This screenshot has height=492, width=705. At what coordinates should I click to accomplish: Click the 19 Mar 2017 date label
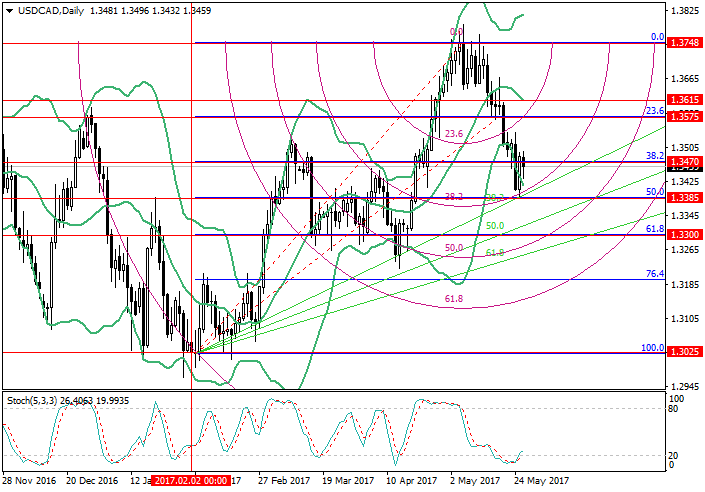pos(348,481)
